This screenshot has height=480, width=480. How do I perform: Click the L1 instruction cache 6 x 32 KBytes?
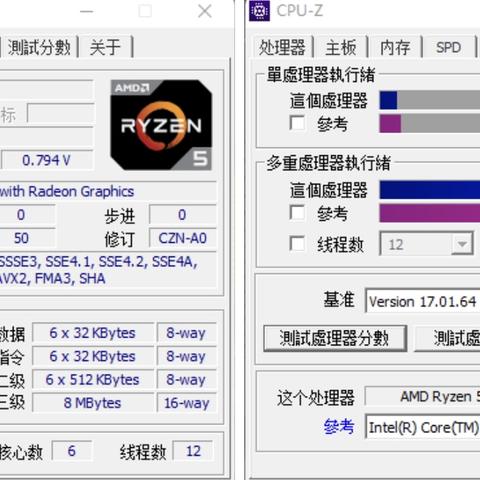[93, 356]
